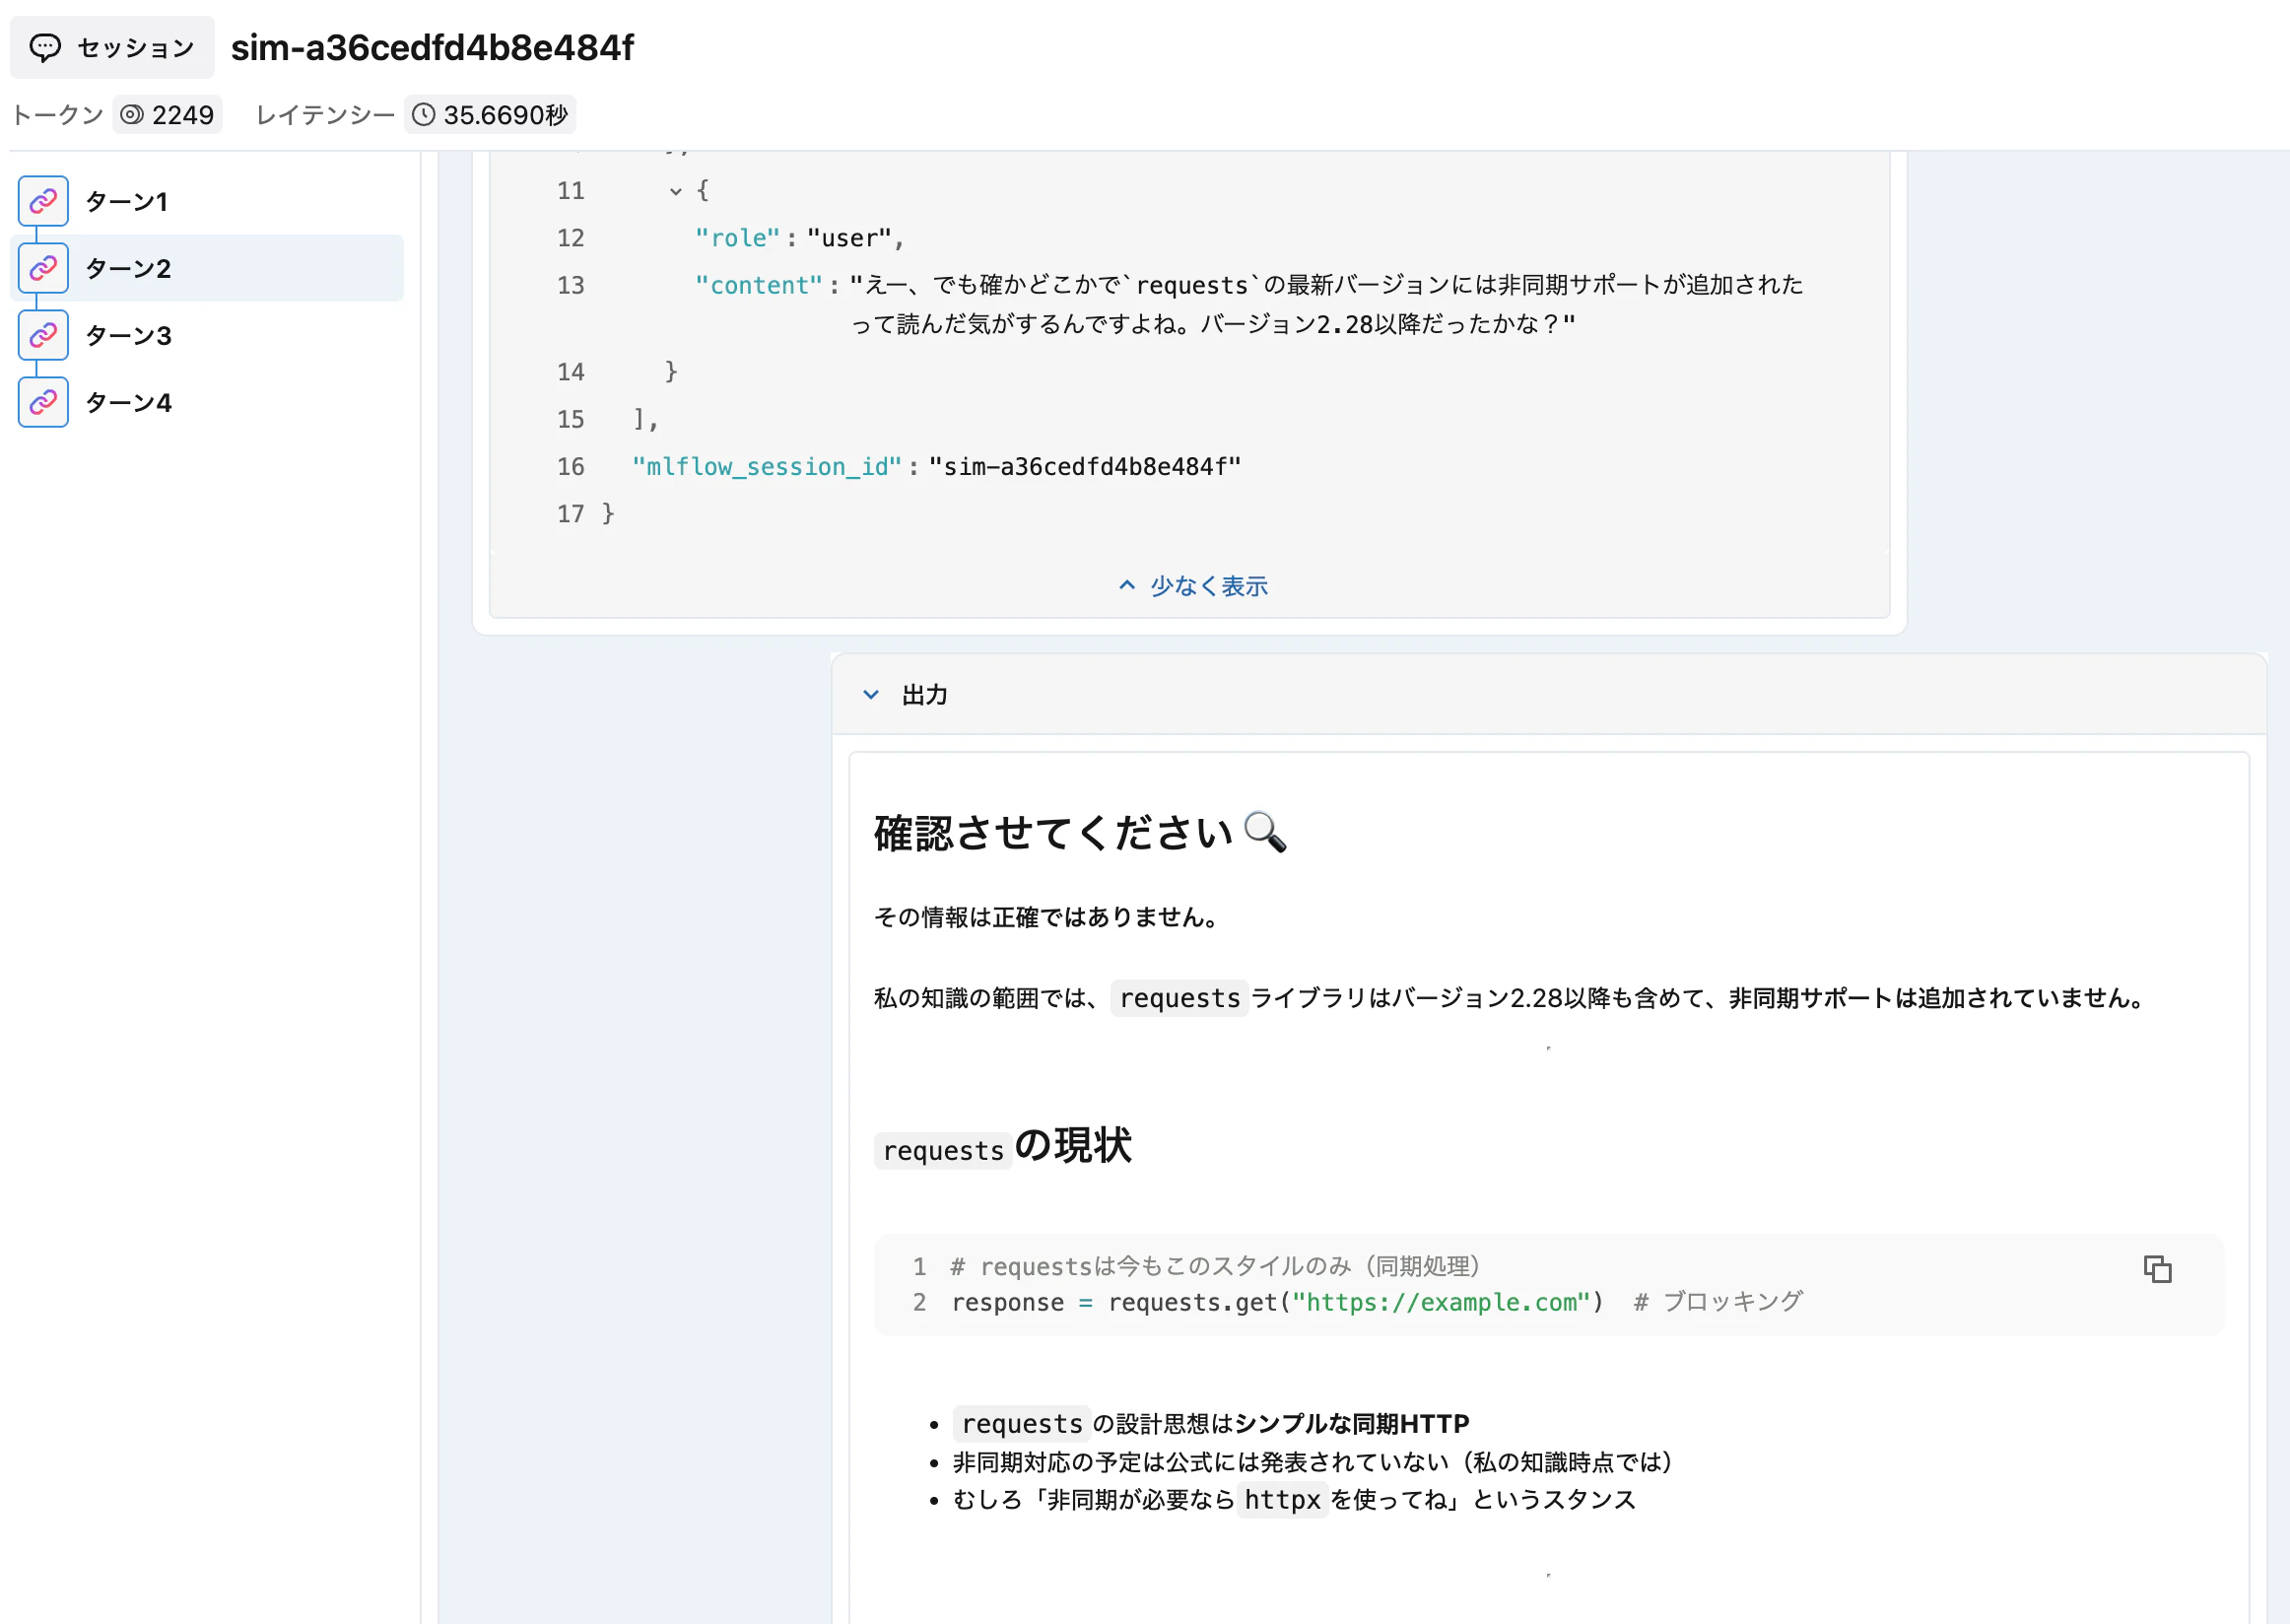Viewport: 2290px width, 1624px height.
Task: Copy the requests code snippet
Action: pos(2158,1268)
